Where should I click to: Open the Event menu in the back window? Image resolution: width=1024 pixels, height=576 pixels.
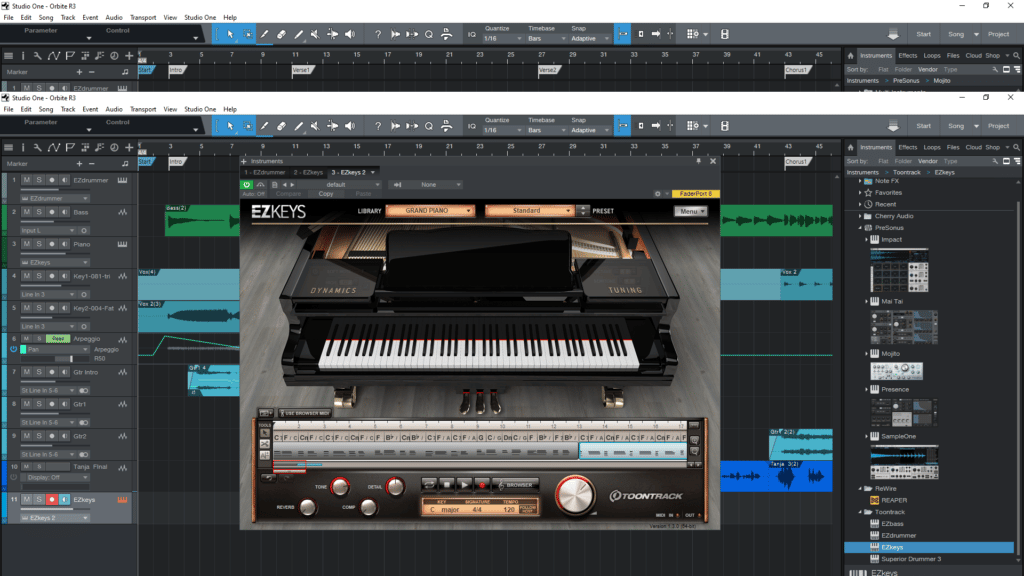90,18
